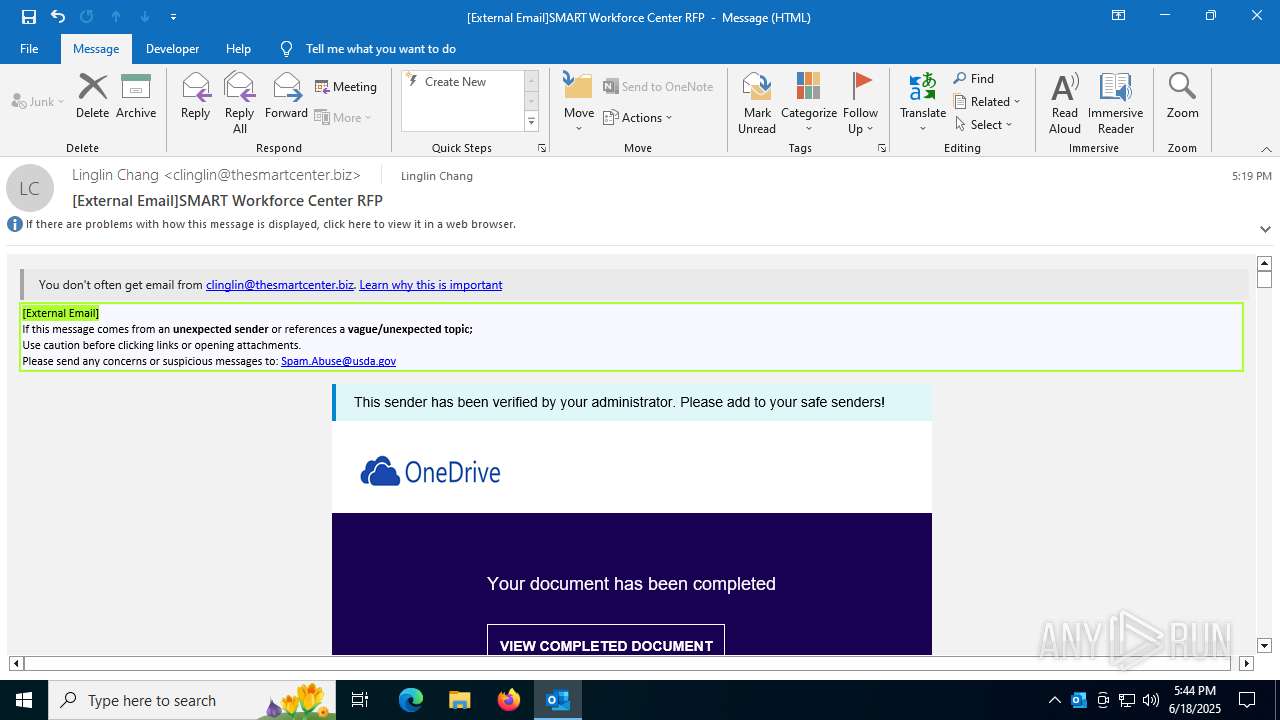Click the OneDrive logo in the email
The width and height of the screenshot is (1280, 720).
click(x=430, y=472)
